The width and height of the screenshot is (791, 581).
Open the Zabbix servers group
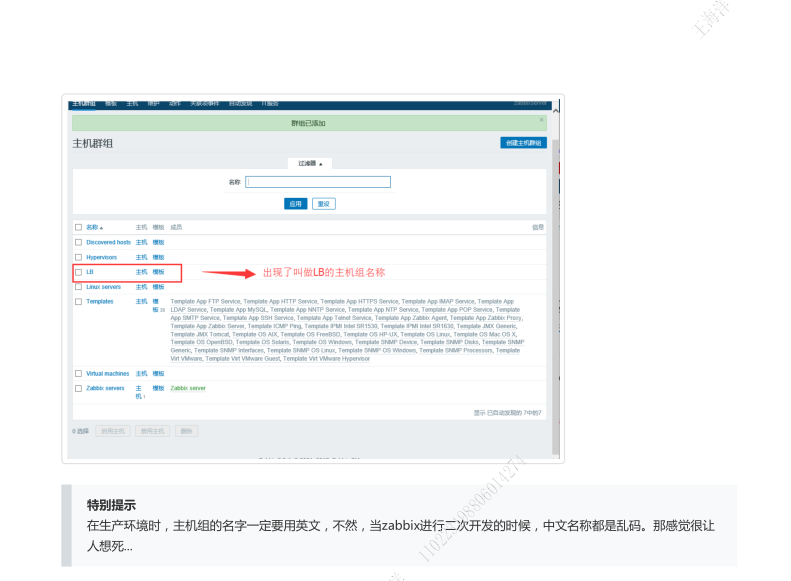(x=105, y=388)
